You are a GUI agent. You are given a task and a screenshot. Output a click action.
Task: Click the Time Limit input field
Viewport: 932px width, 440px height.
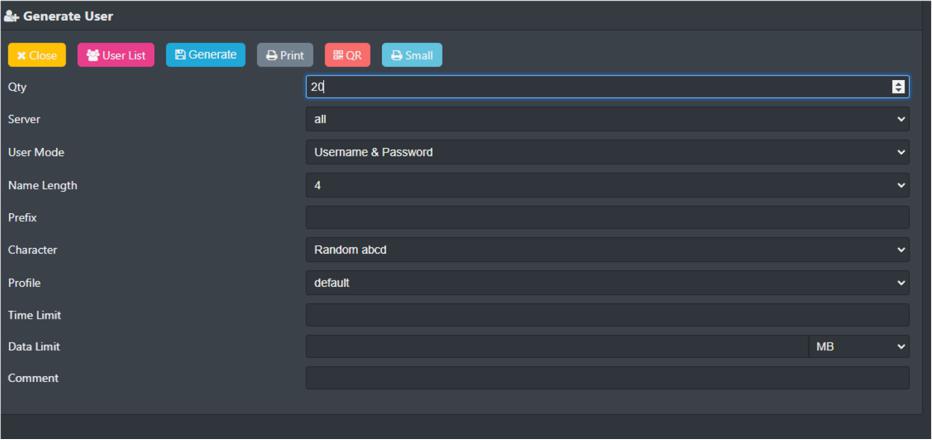[607, 315]
